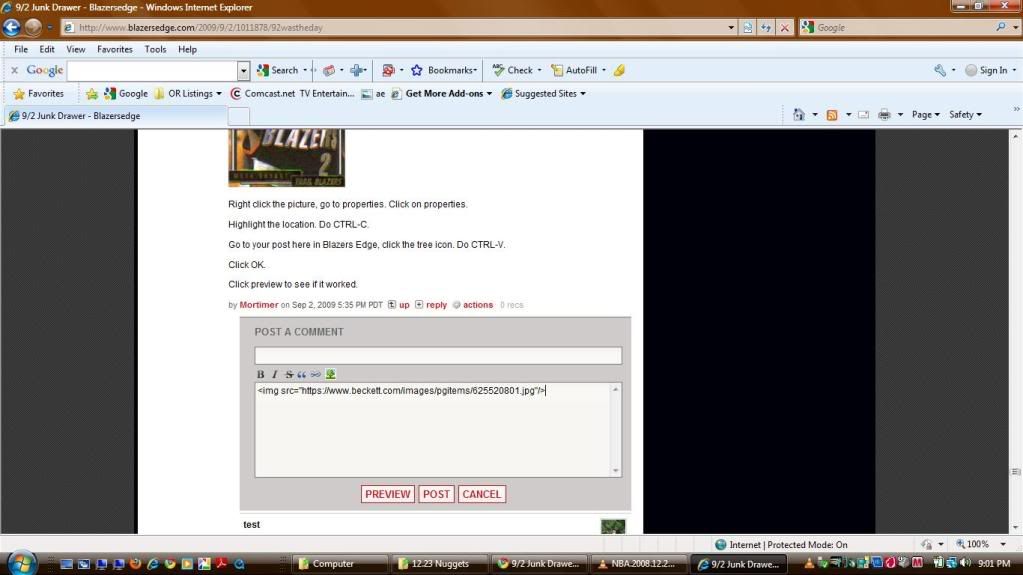
Task: Click the Google Toolbar wrench settings icon
Action: [940, 70]
